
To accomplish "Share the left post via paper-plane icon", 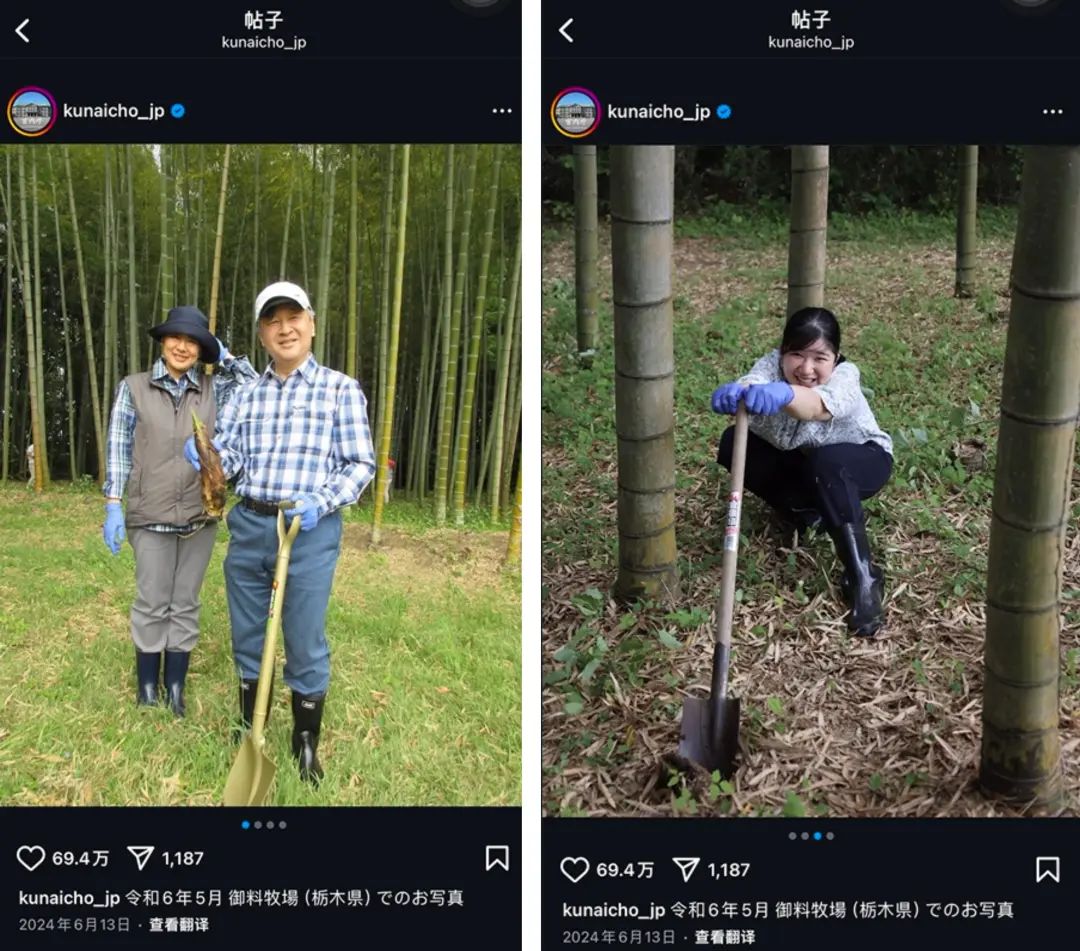I will pyautogui.click(x=141, y=858).
